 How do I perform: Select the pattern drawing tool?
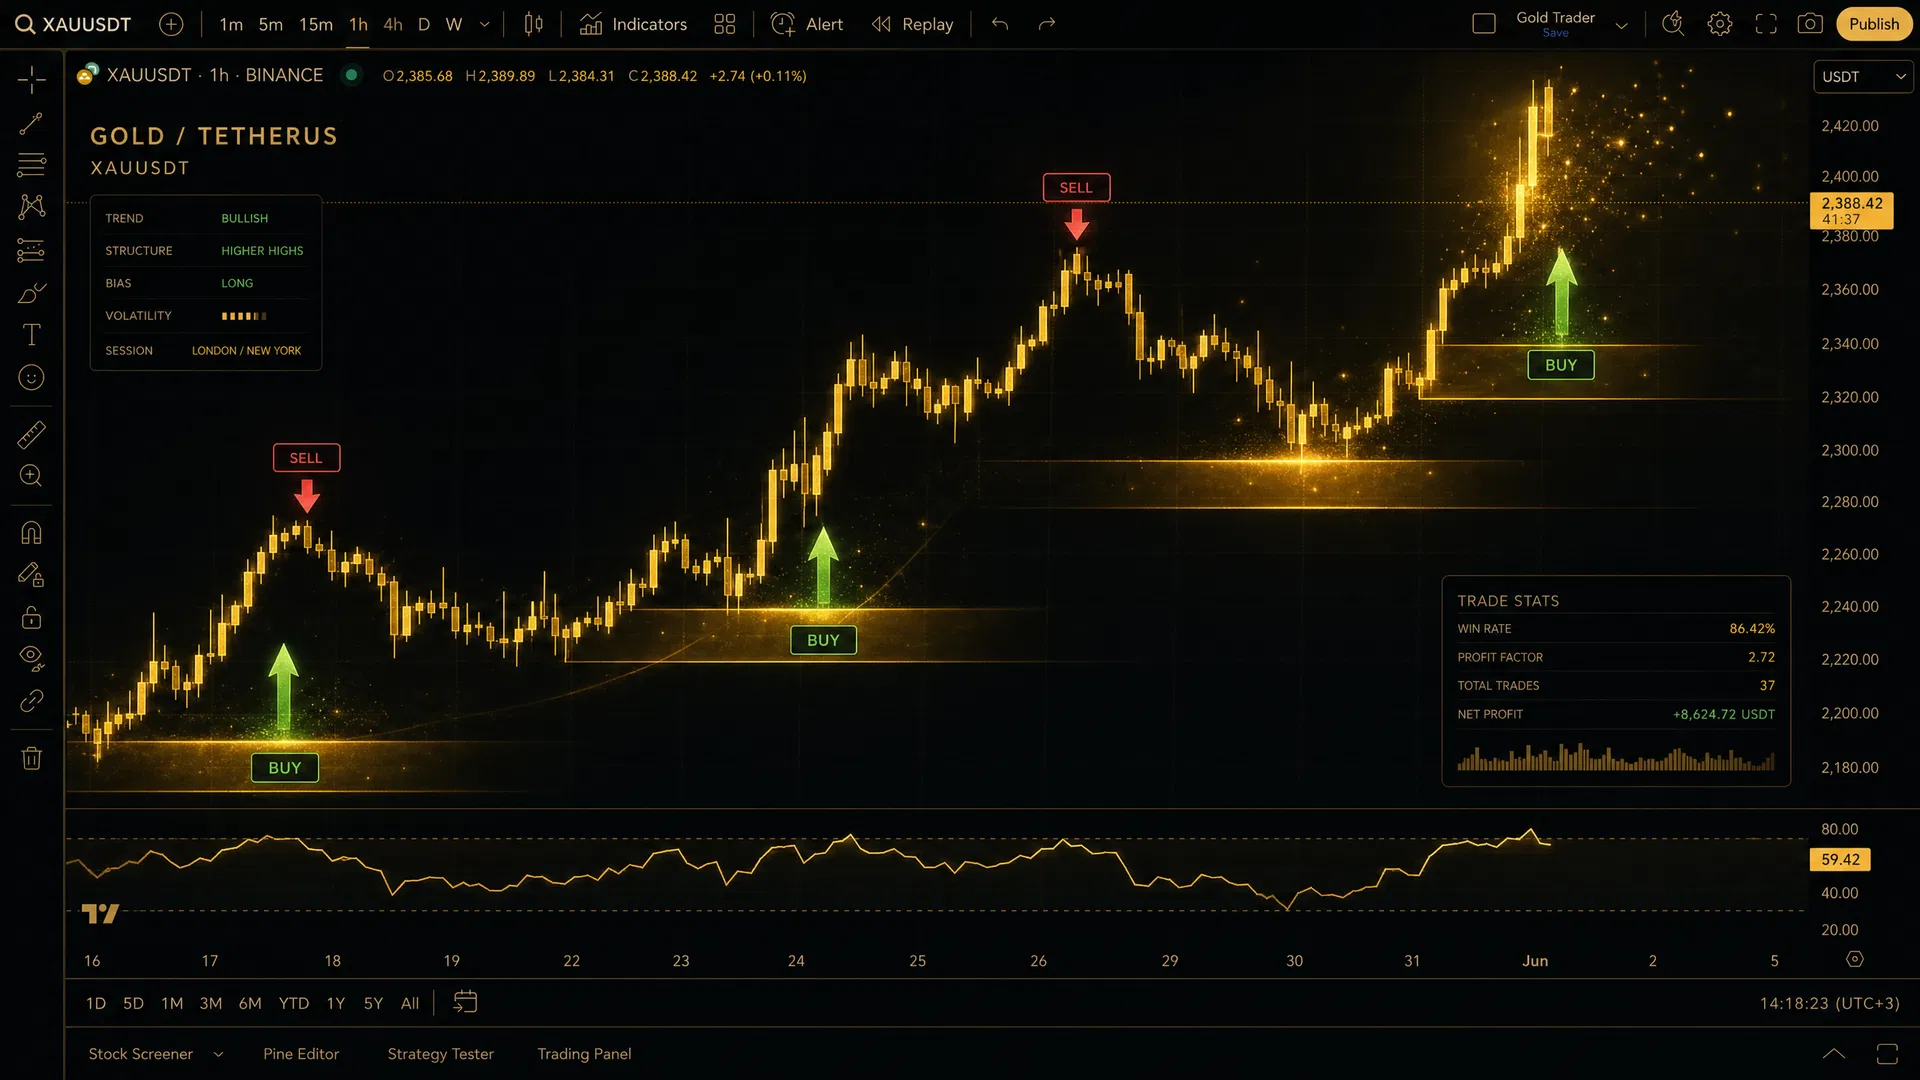coord(32,207)
